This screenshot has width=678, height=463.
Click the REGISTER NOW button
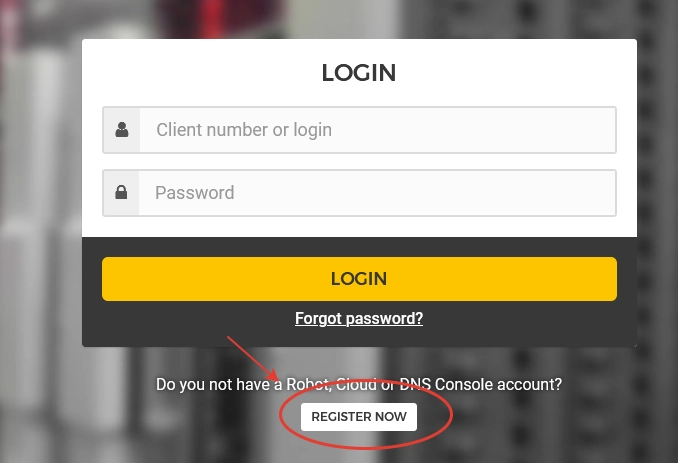[359, 416]
